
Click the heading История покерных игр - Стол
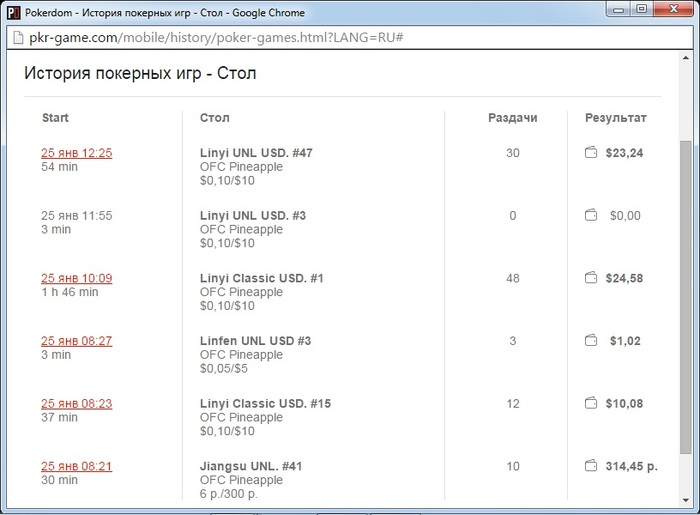(x=140, y=73)
